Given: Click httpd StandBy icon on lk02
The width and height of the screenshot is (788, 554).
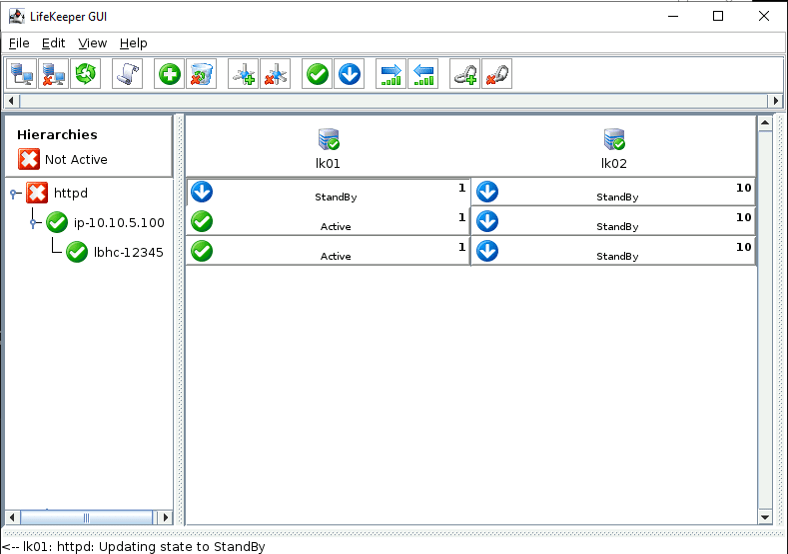Looking at the screenshot, I should tap(487, 192).
